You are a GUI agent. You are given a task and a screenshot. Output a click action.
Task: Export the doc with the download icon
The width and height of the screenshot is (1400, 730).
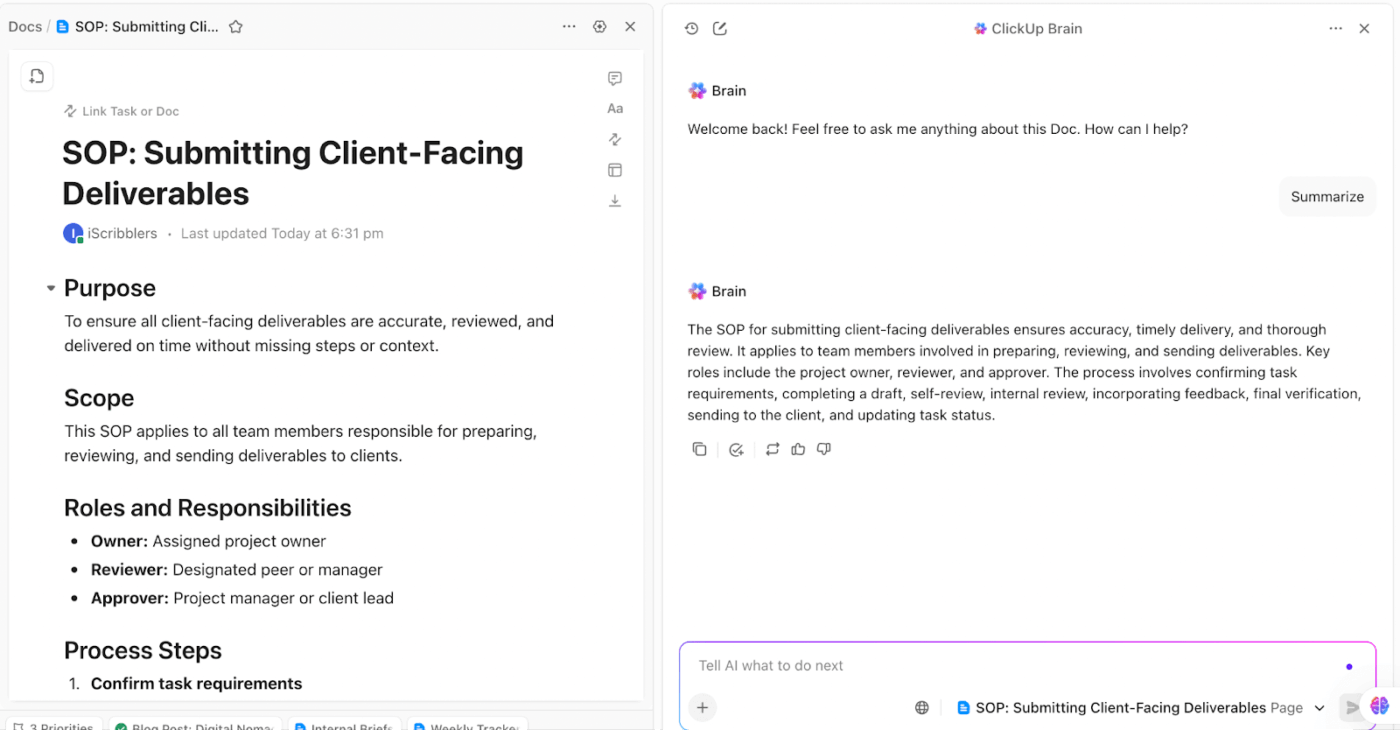point(615,200)
